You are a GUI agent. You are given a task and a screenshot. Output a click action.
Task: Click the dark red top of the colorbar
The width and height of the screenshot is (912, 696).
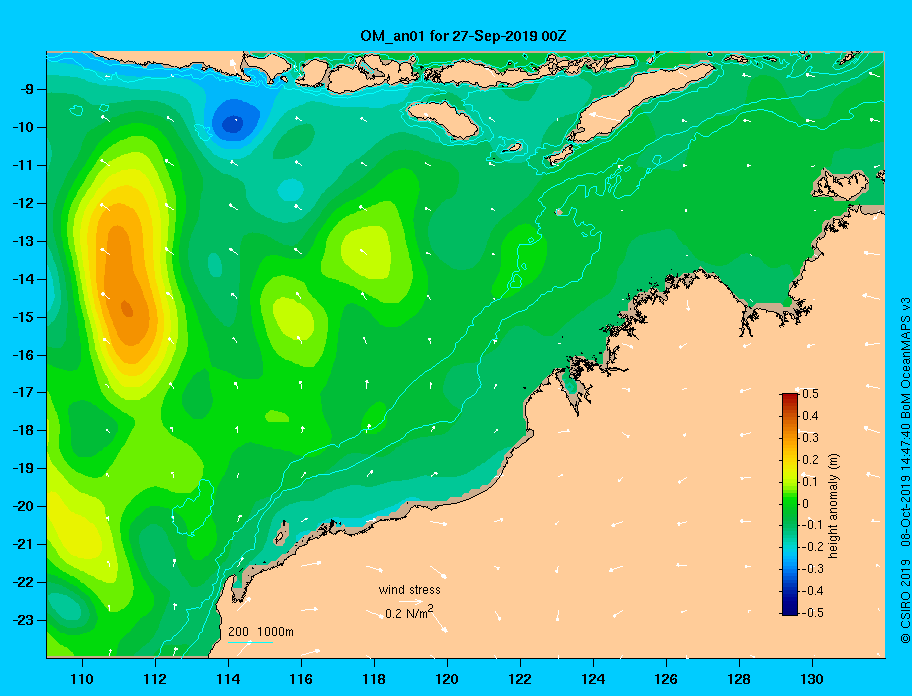(790, 398)
